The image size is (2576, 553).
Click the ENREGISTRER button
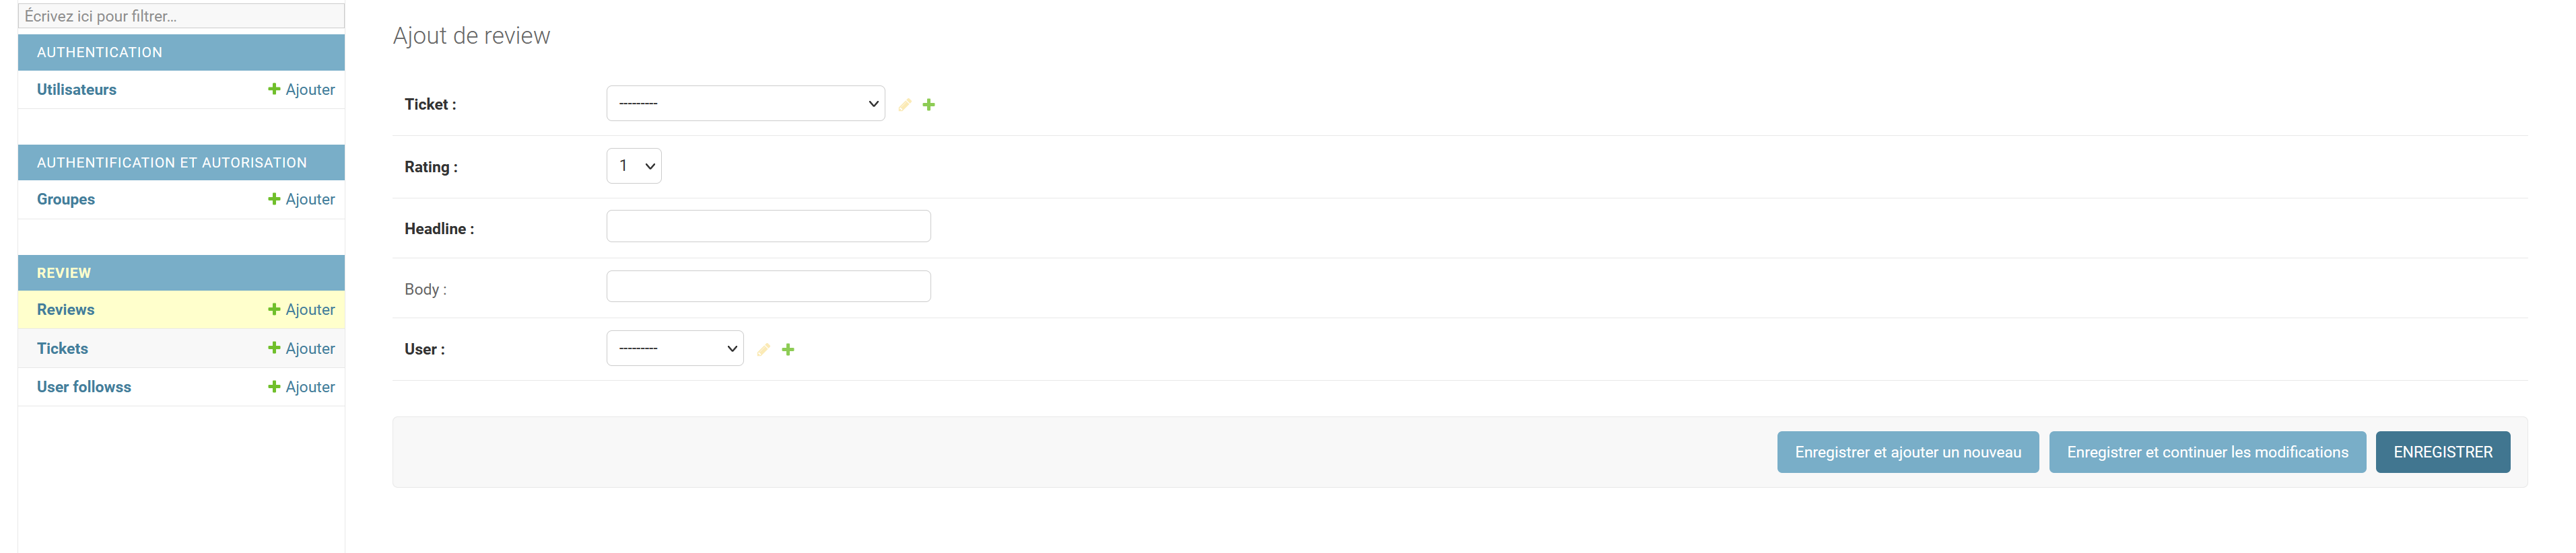2443,452
